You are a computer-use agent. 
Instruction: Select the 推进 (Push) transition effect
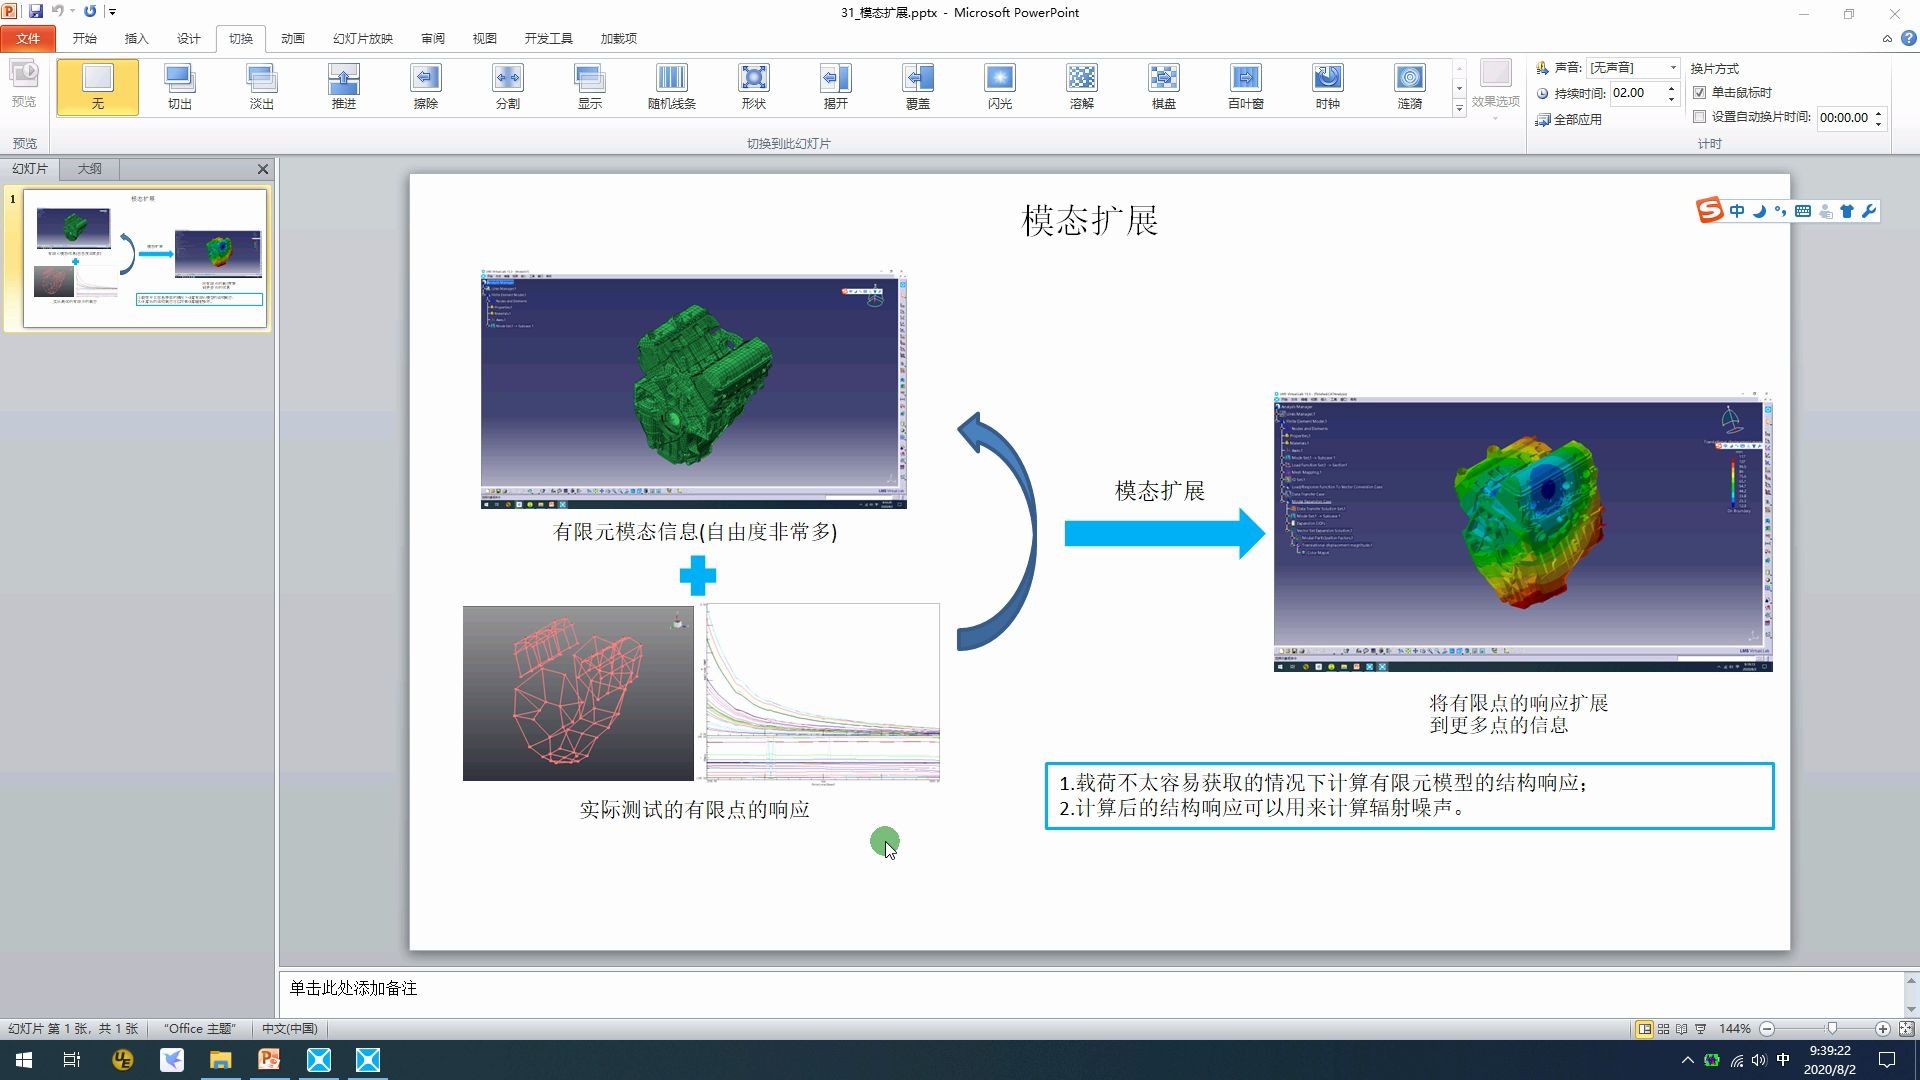point(343,86)
